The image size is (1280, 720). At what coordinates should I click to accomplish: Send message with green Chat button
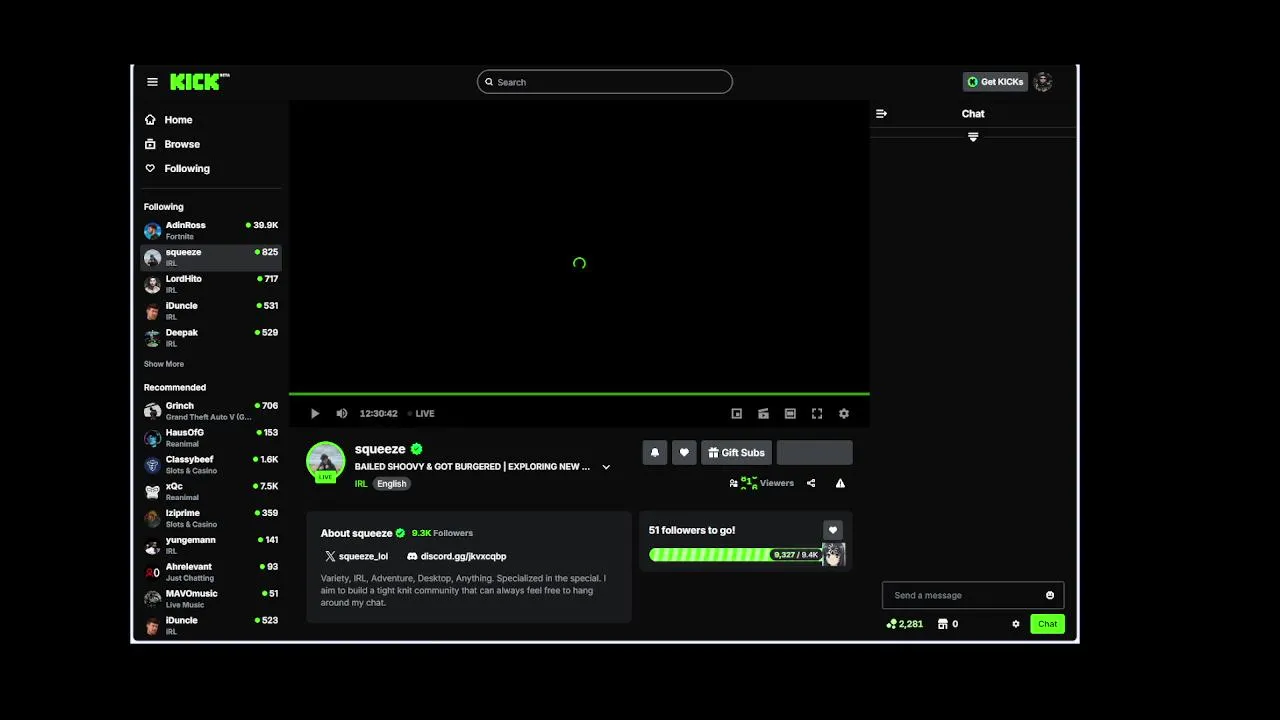pyautogui.click(x=1047, y=624)
